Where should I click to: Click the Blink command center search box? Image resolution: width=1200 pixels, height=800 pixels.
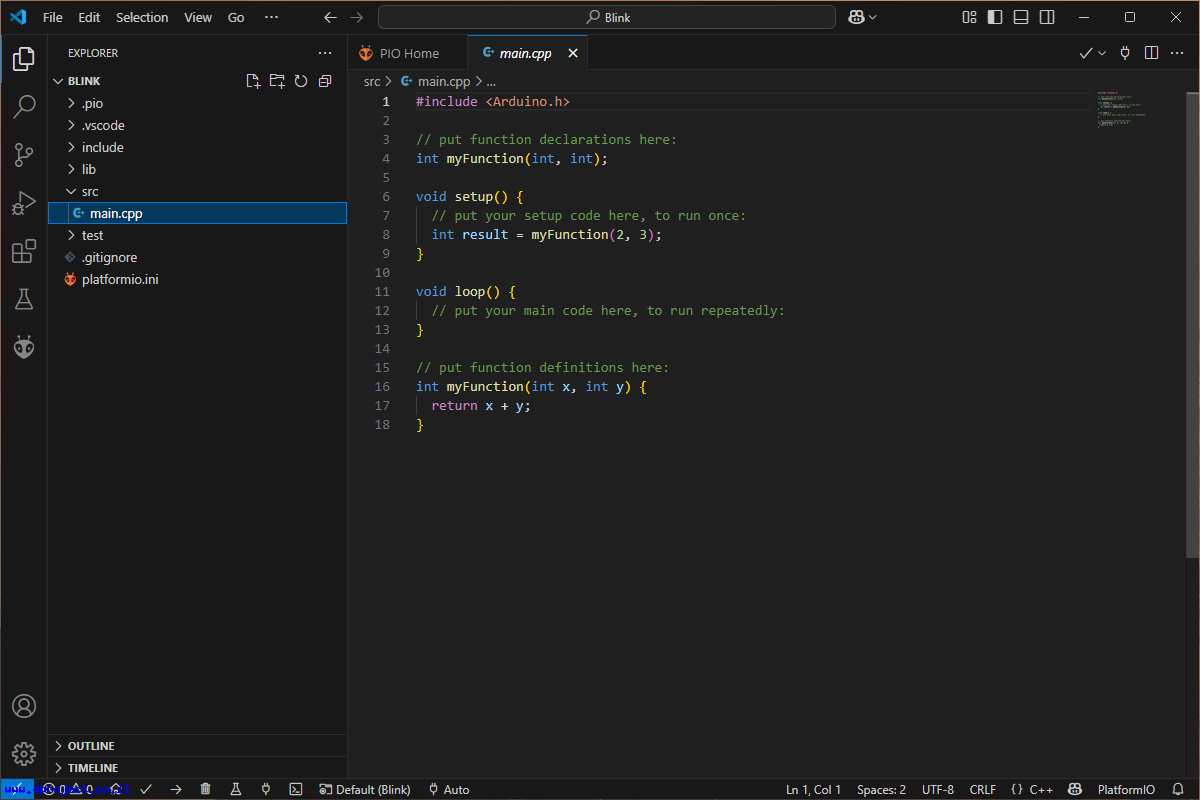[x=607, y=17]
